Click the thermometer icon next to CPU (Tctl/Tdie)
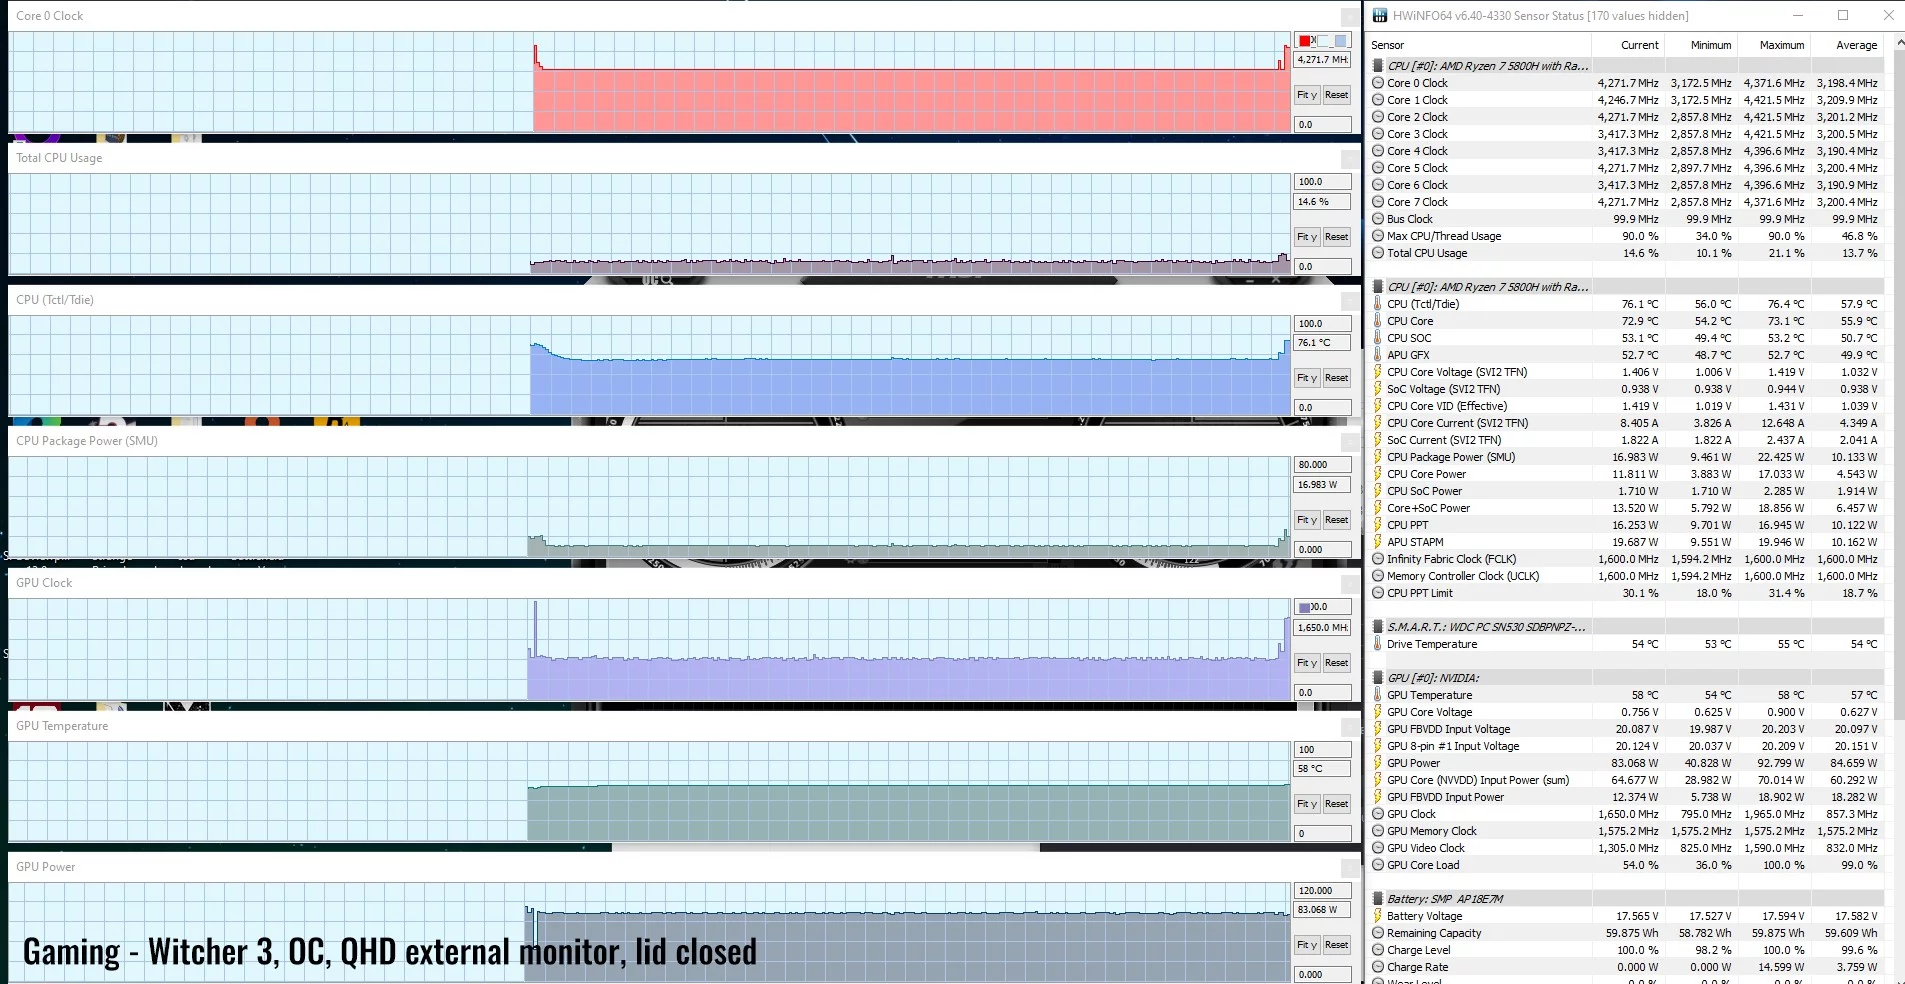 tap(1378, 304)
